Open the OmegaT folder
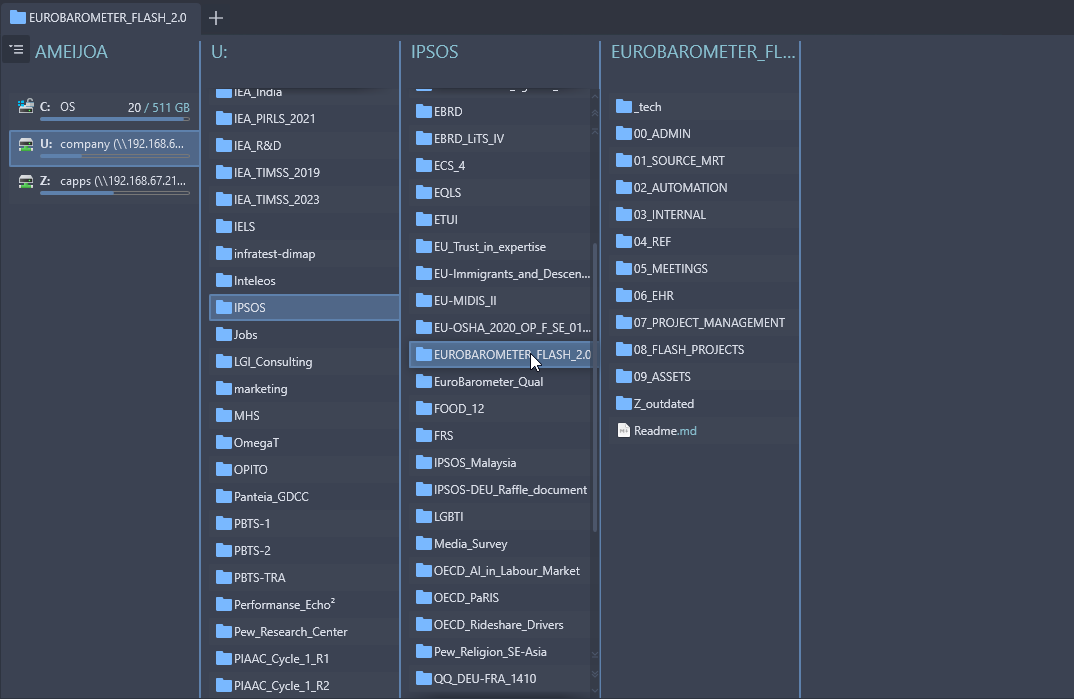The width and height of the screenshot is (1074, 699). tap(304, 443)
